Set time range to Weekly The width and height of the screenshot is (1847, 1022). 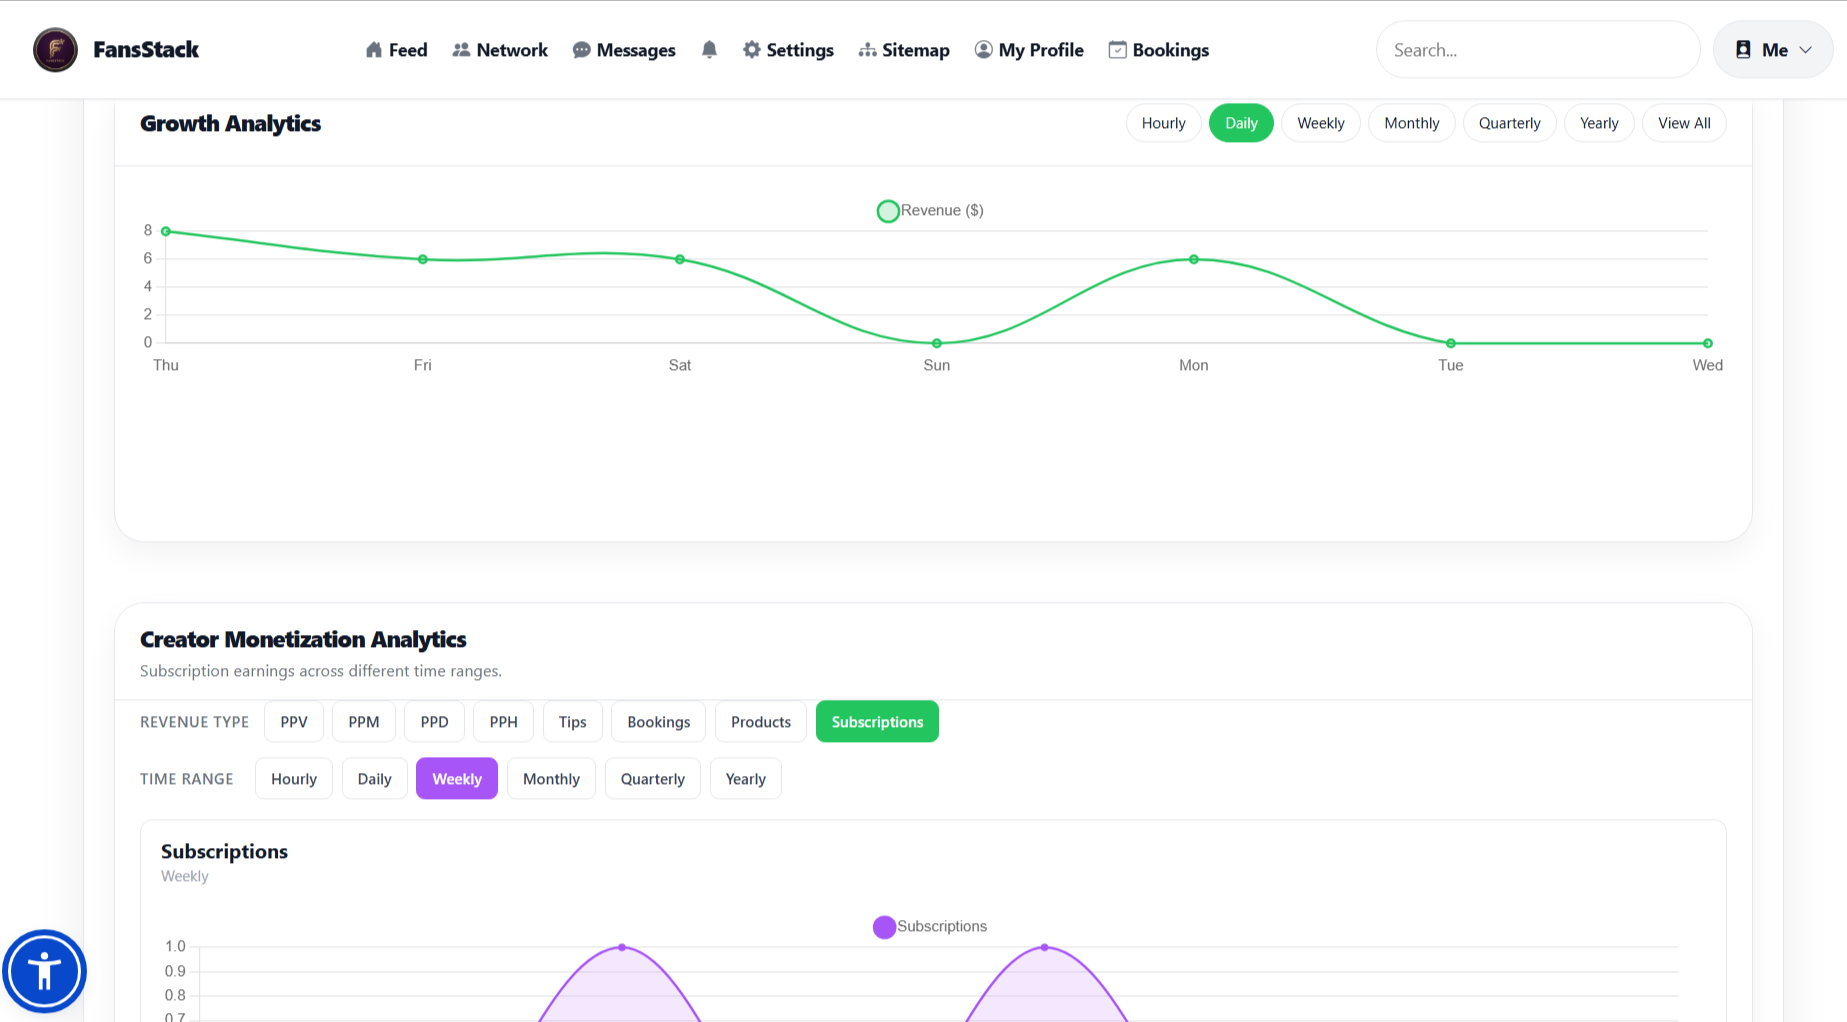coord(457,779)
